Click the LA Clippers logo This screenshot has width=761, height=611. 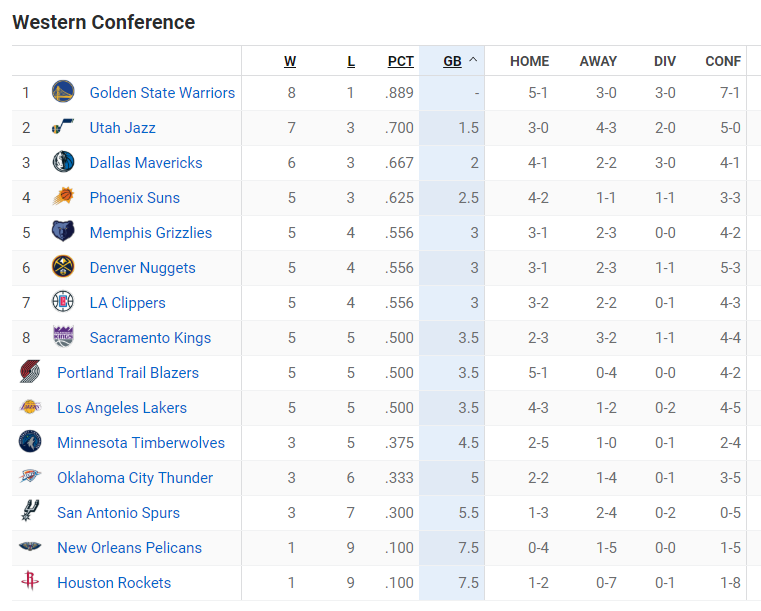point(63,302)
